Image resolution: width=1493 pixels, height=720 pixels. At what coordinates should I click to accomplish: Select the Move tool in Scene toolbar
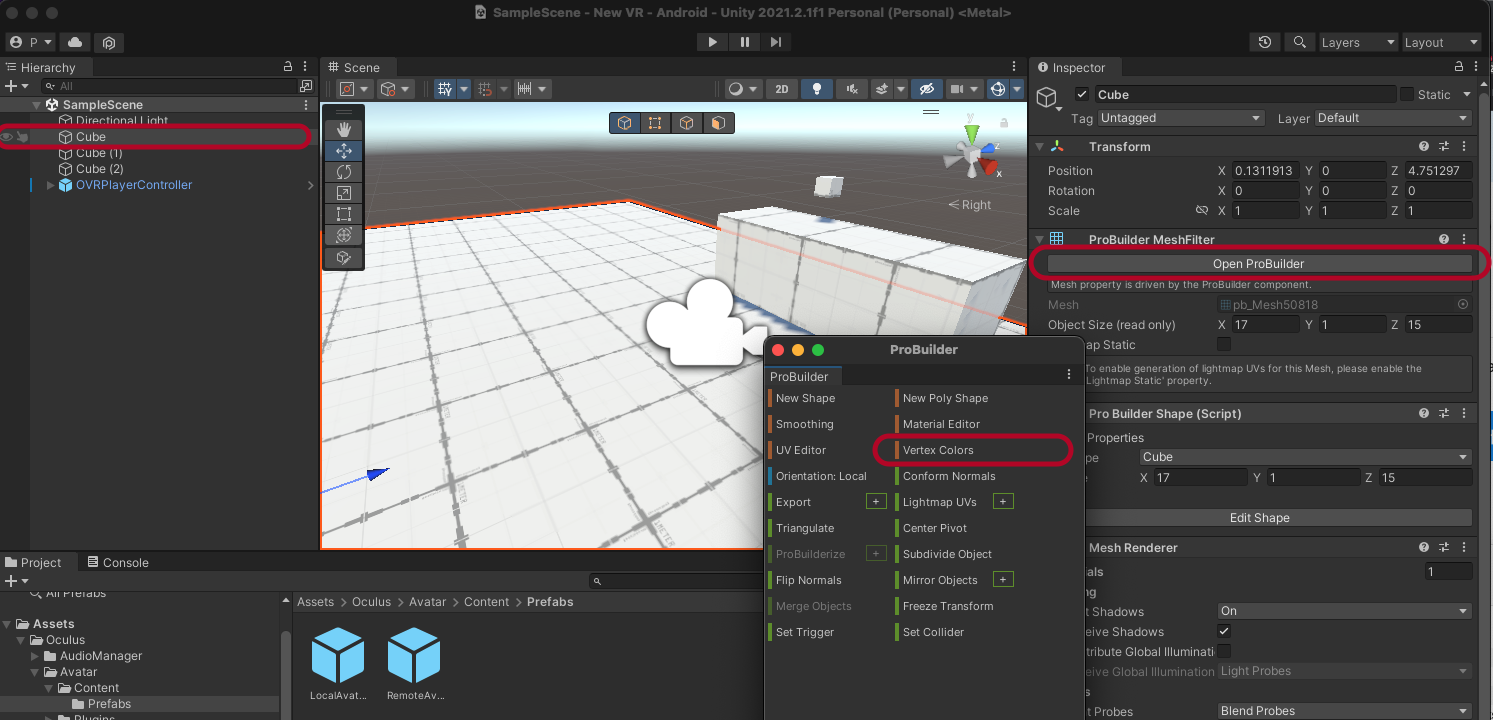(344, 151)
